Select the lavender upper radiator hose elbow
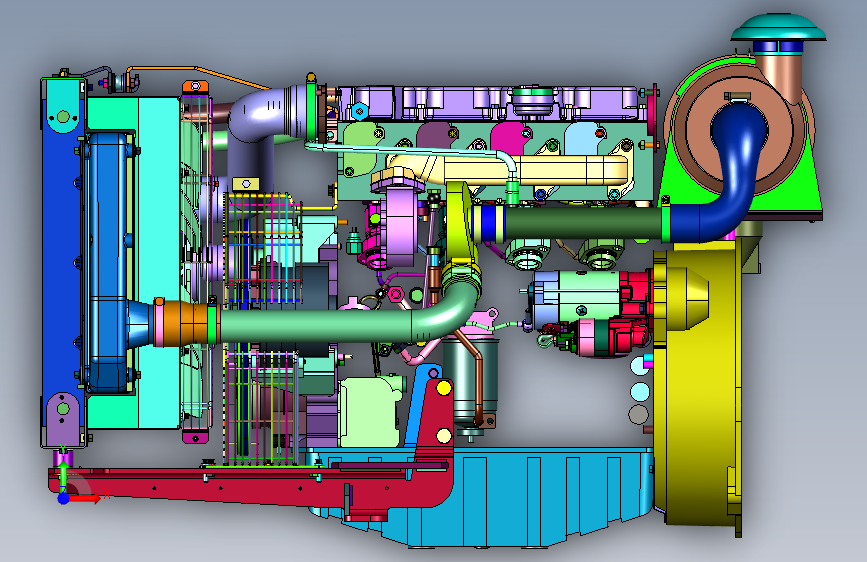The image size is (867, 562). pos(265,115)
